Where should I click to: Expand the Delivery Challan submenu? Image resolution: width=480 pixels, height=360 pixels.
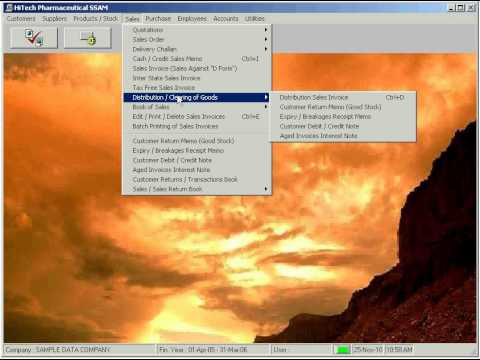pyautogui.click(x=197, y=49)
